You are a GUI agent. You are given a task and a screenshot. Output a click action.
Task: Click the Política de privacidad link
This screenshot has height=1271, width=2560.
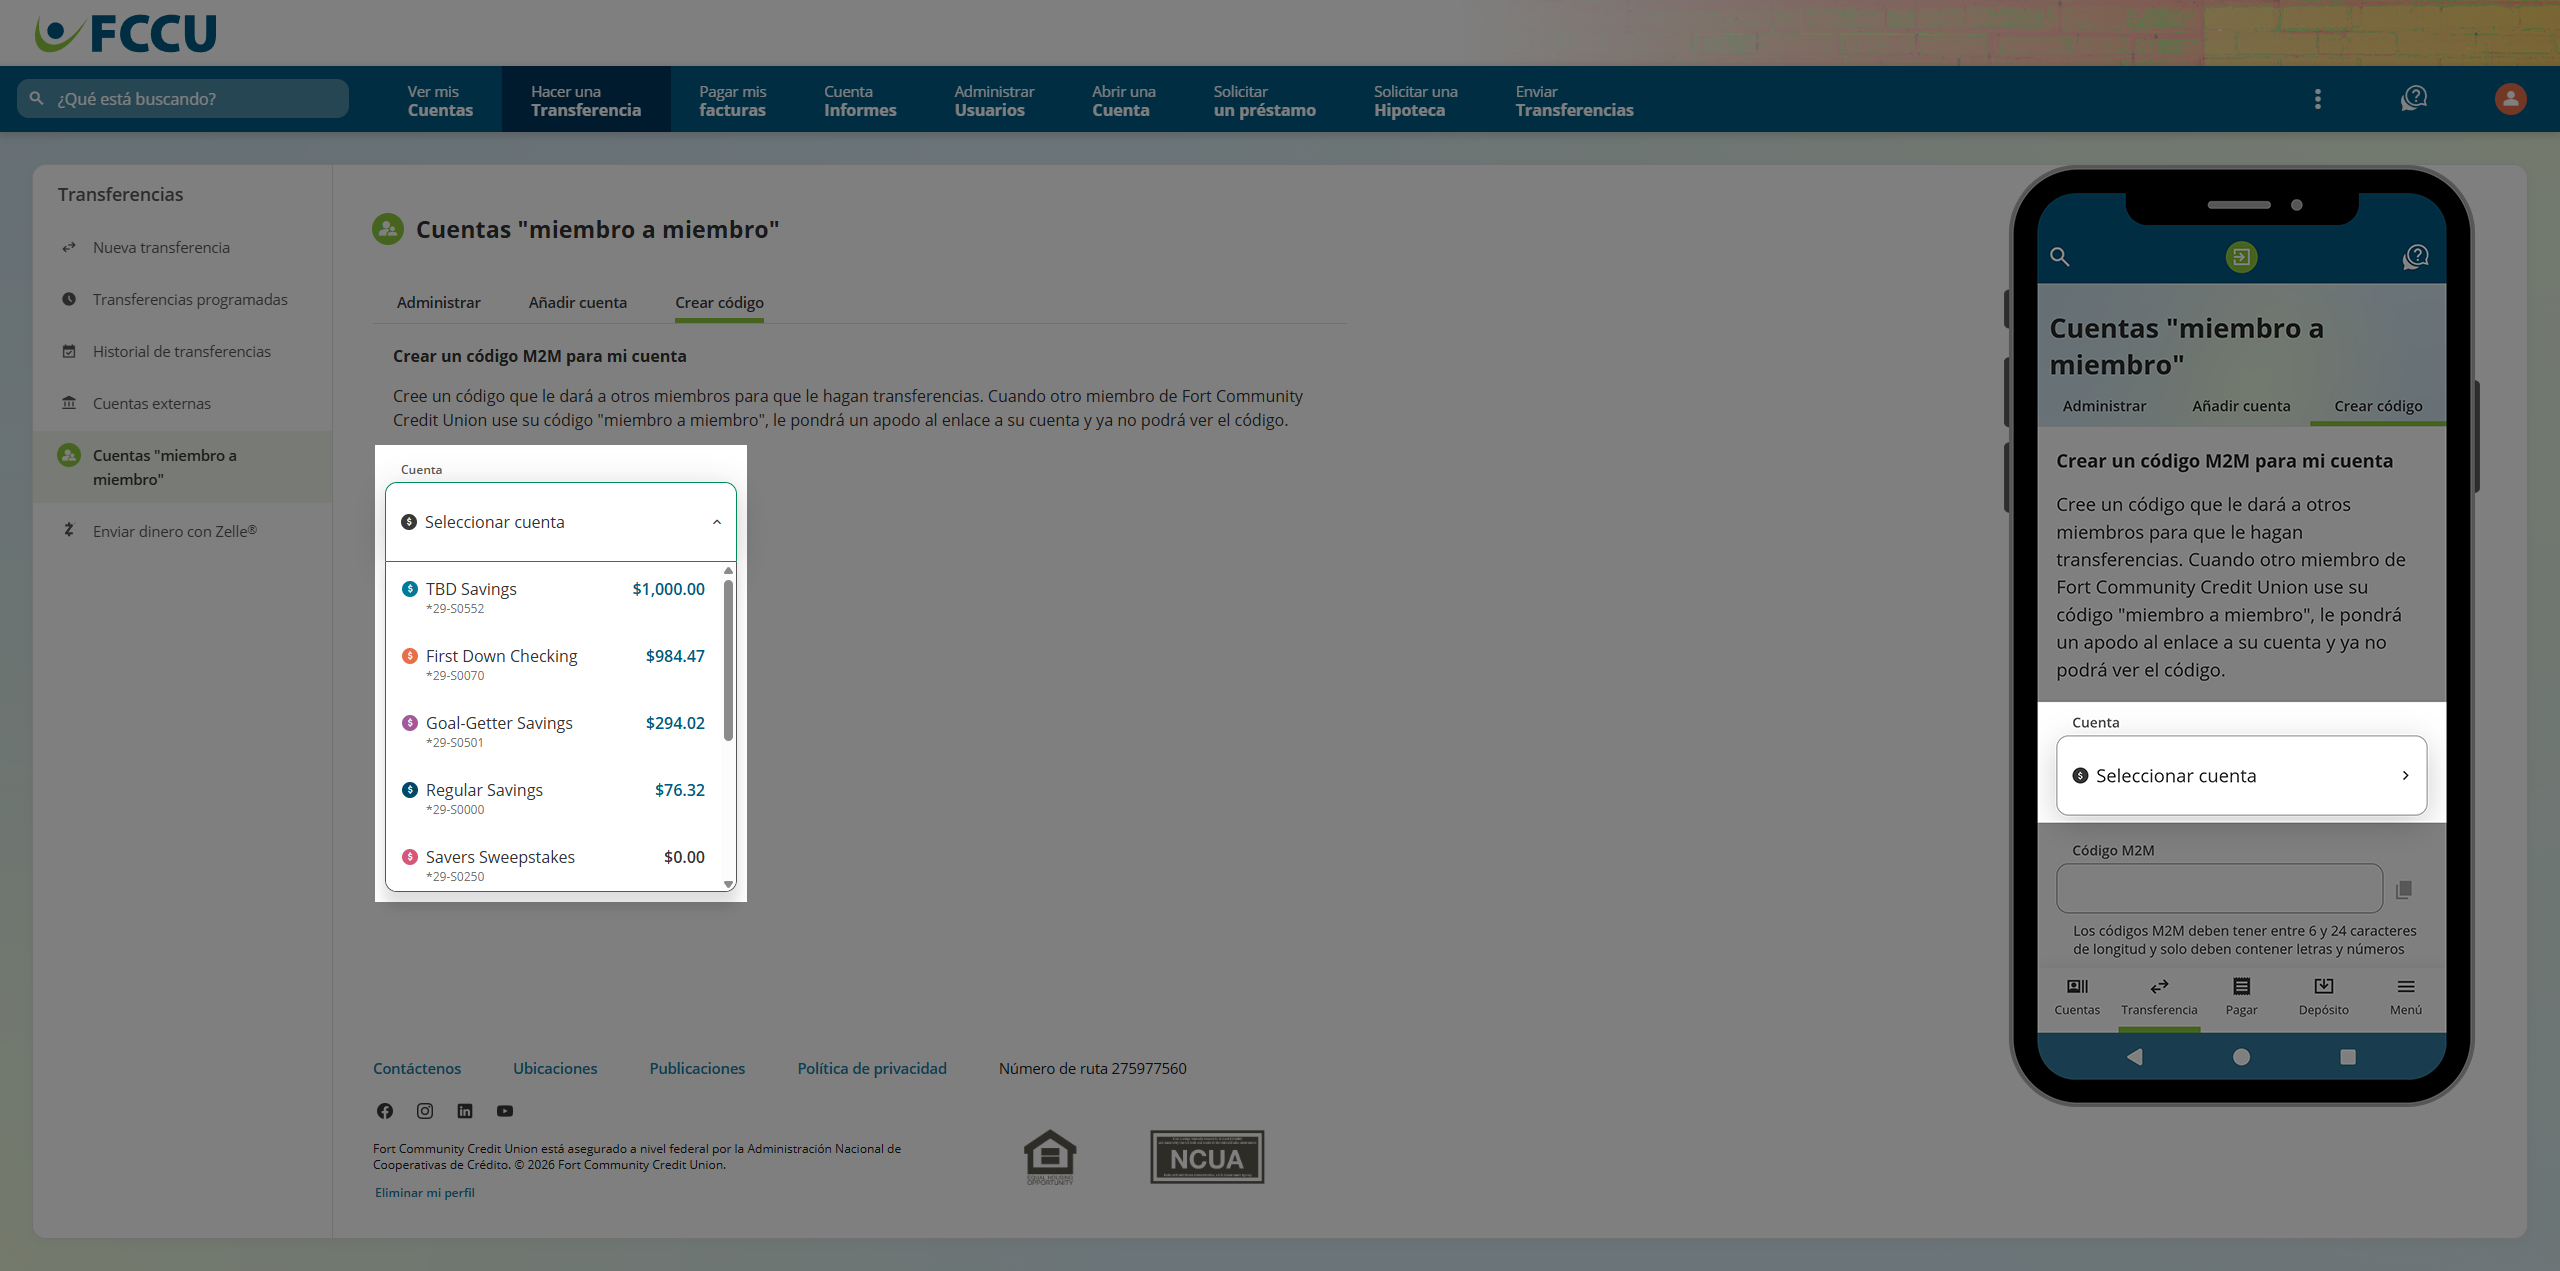[x=872, y=1068]
